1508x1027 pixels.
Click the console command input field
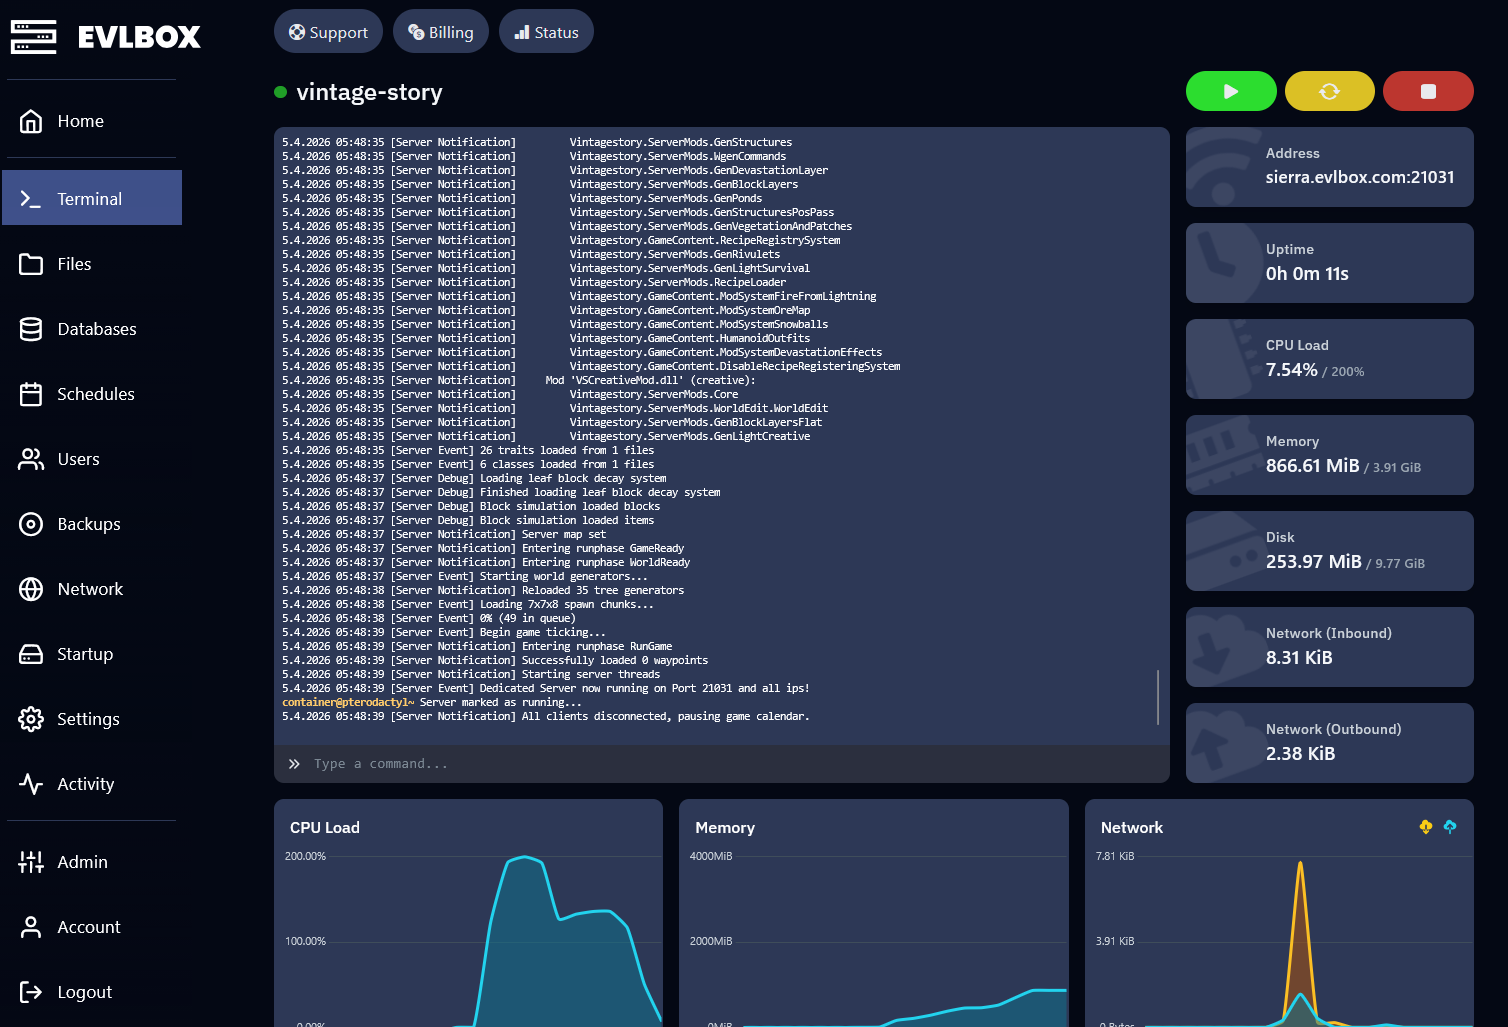(x=720, y=764)
